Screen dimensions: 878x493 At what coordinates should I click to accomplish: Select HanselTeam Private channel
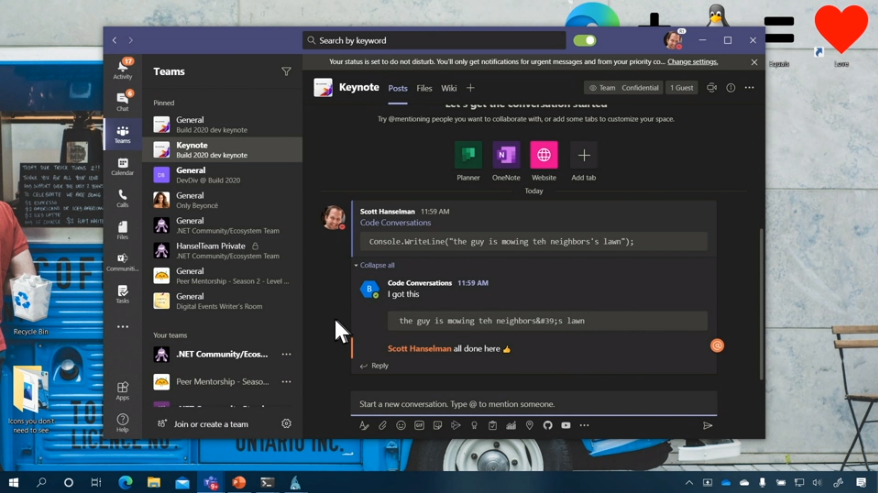223,250
